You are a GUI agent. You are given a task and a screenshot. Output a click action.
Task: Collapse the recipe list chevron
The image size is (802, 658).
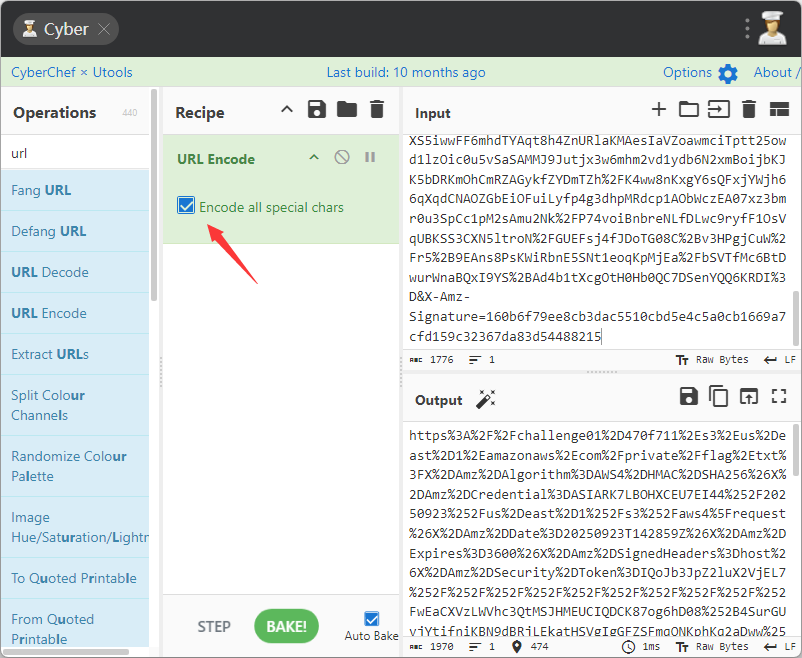click(287, 110)
